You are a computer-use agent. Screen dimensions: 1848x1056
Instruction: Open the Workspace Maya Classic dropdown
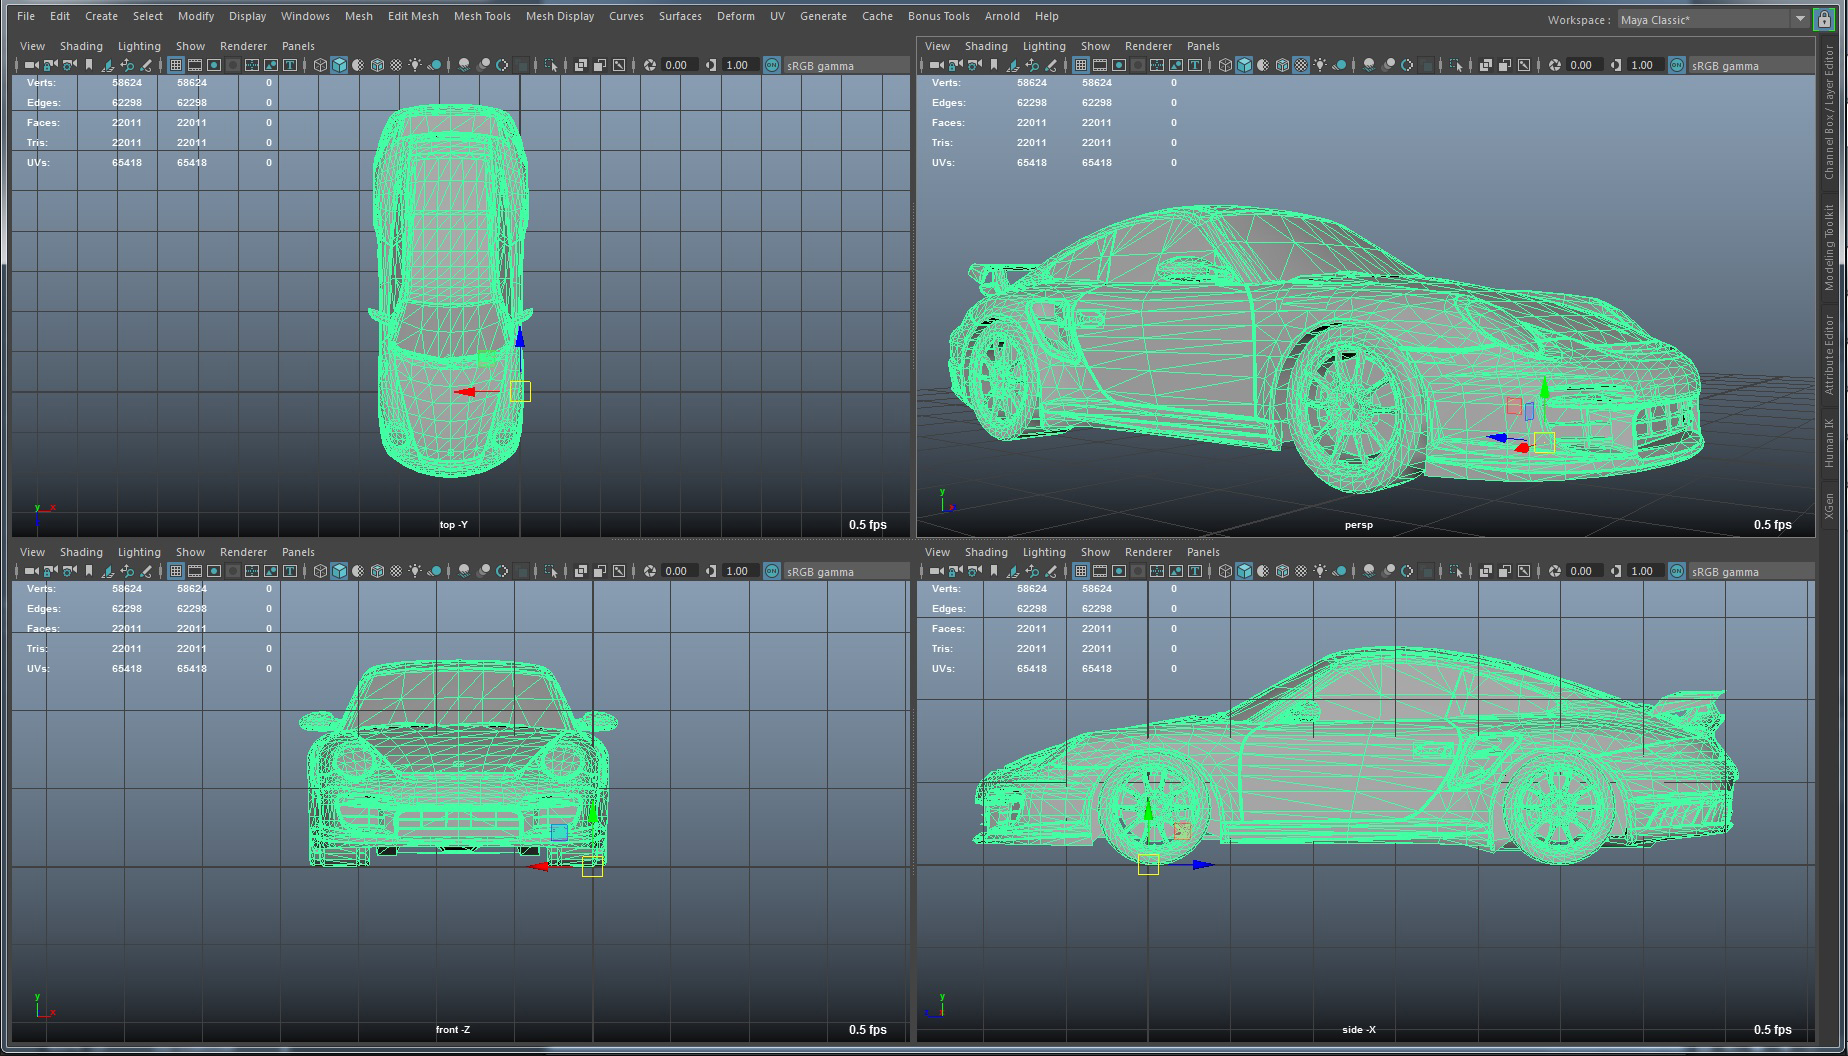1712,19
